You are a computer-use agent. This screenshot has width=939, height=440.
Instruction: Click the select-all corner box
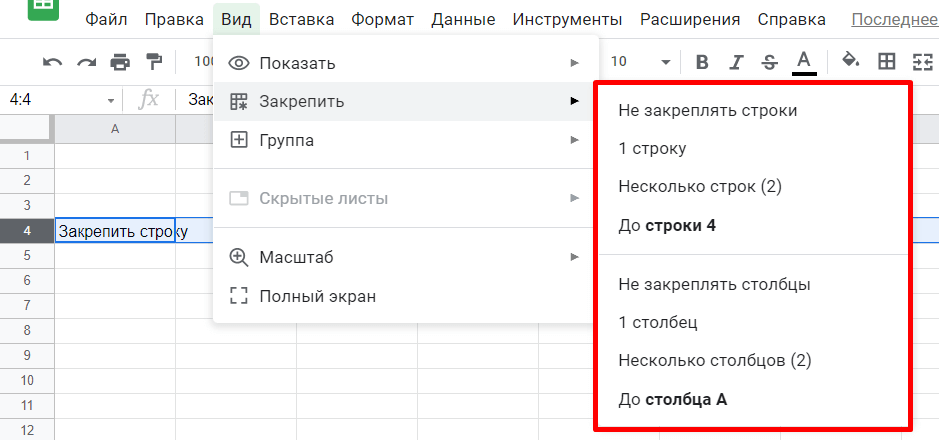(x=27, y=129)
